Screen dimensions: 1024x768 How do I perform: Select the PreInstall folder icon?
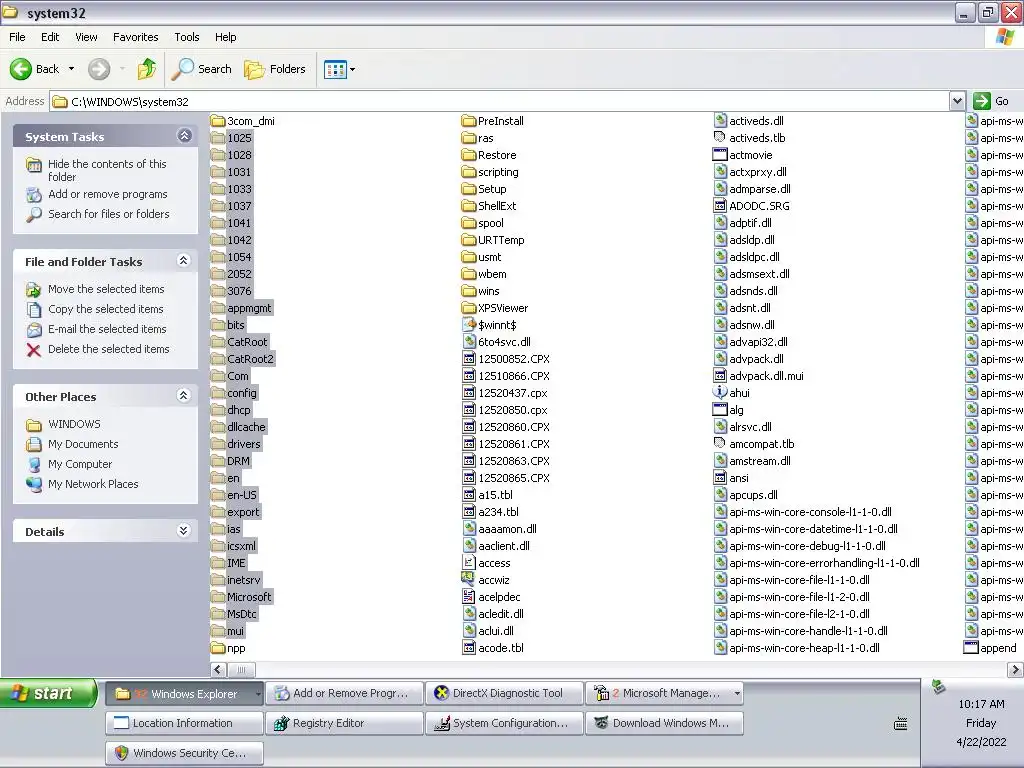click(468, 121)
